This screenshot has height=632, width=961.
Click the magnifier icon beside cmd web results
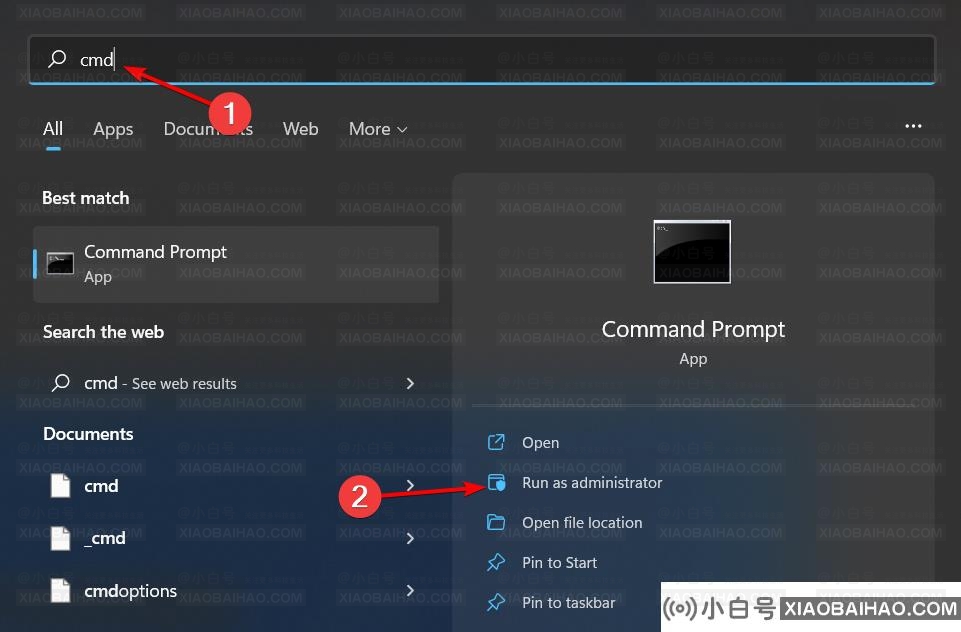pos(61,383)
